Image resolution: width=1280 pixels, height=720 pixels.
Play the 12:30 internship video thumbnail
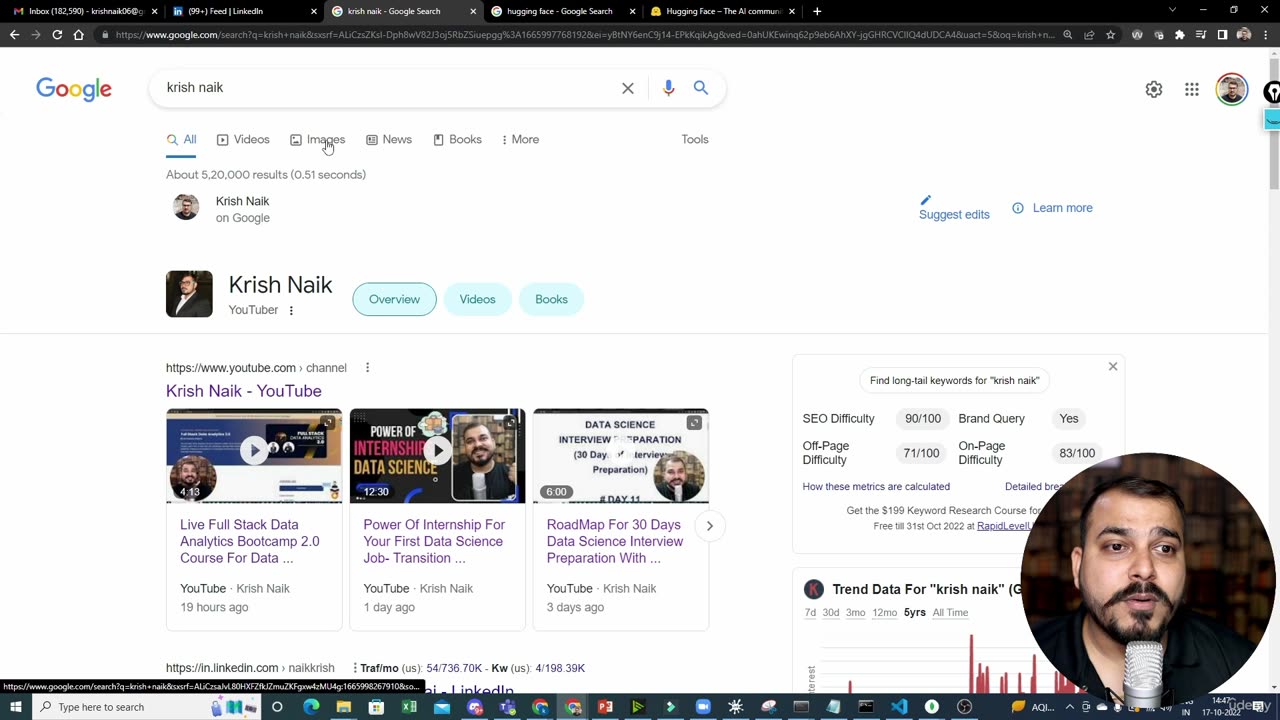point(437,455)
